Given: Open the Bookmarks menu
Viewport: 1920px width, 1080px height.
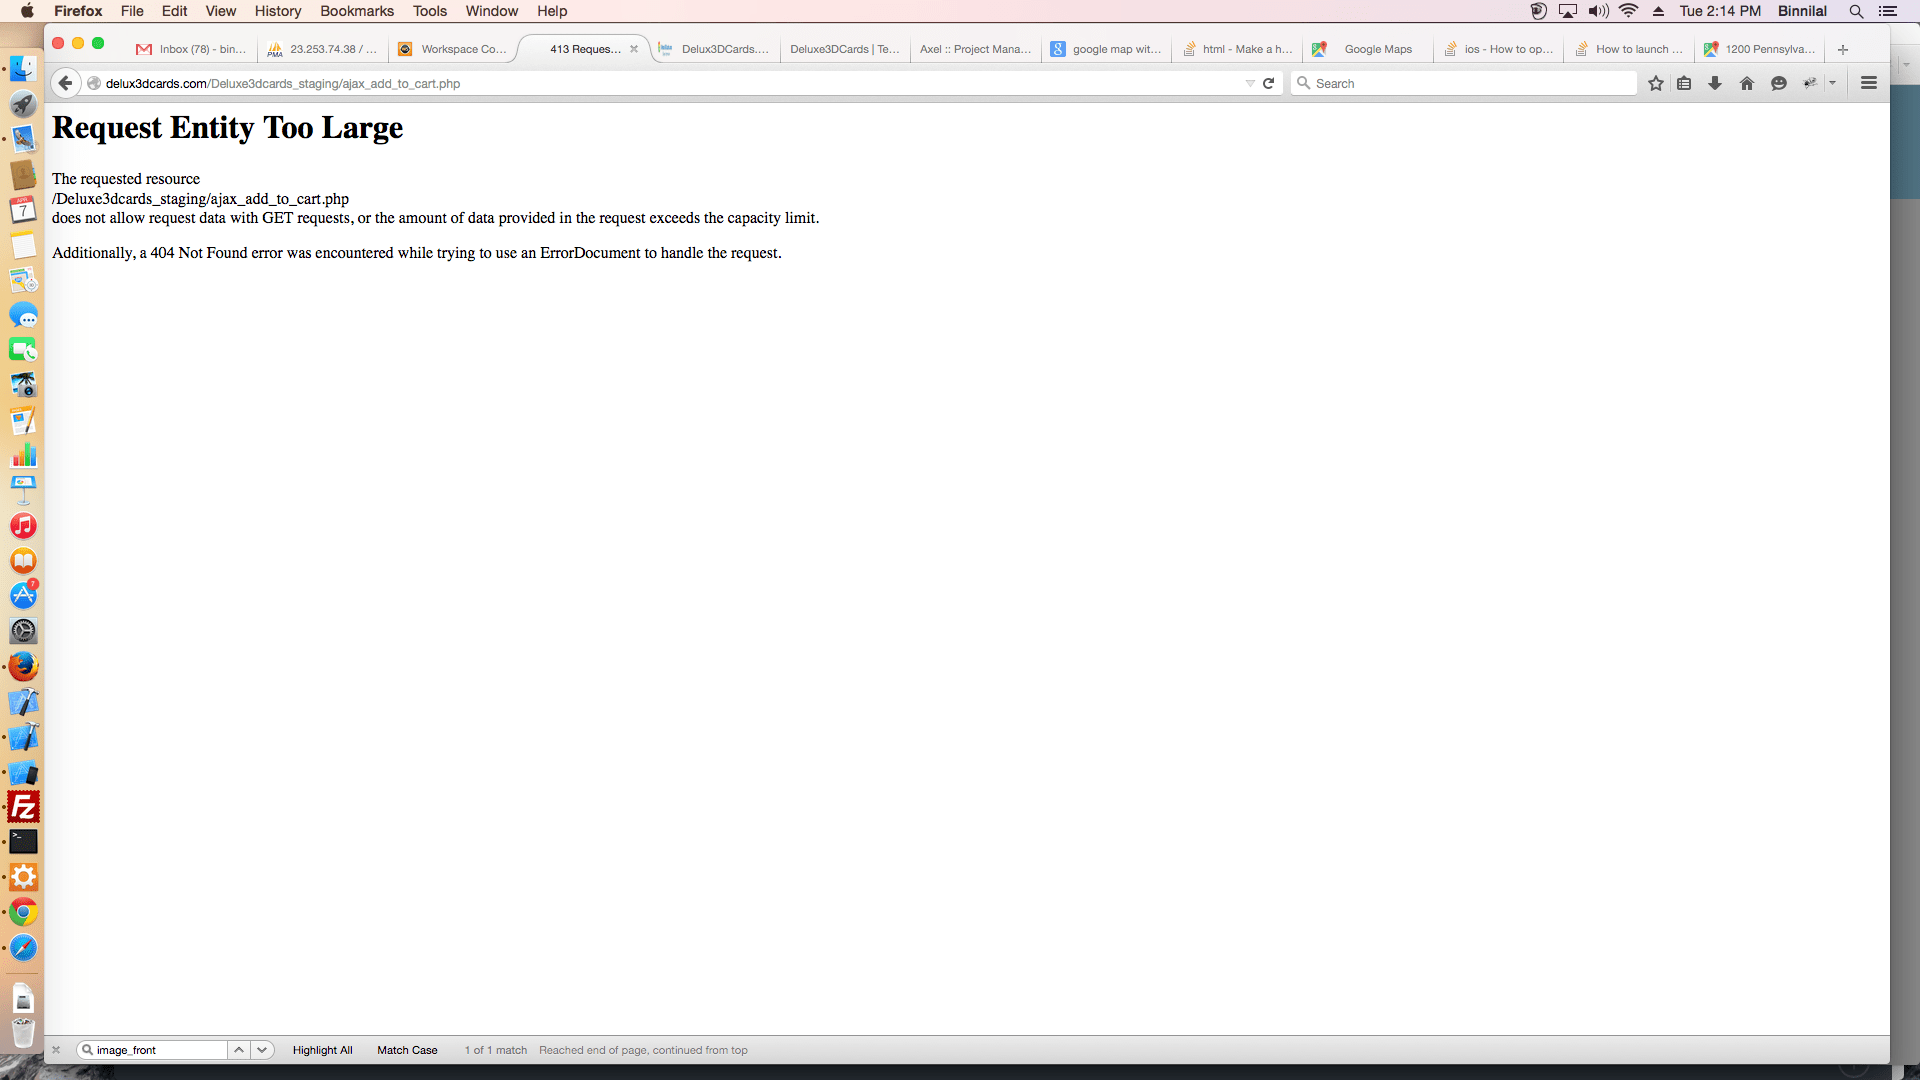Looking at the screenshot, I should (x=356, y=11).
